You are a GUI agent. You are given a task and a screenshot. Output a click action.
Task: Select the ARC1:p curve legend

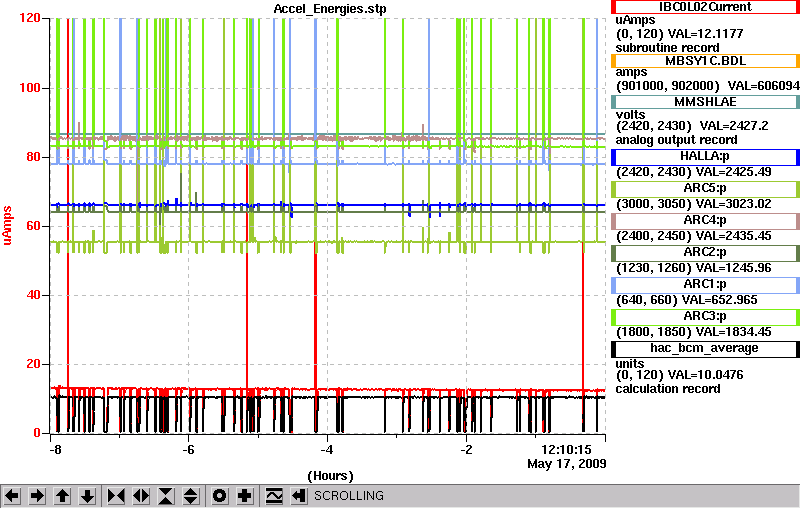(705, 285)
